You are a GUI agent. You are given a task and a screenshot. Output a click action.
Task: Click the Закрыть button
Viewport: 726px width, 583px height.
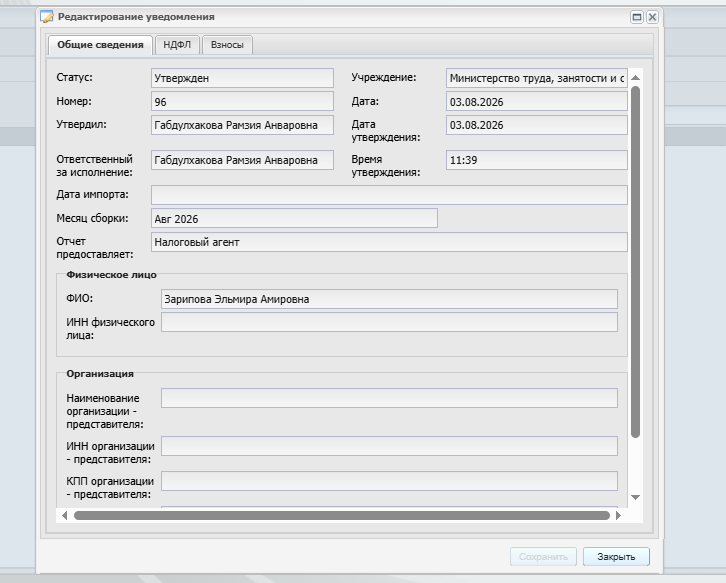click(x=616, y=557)
